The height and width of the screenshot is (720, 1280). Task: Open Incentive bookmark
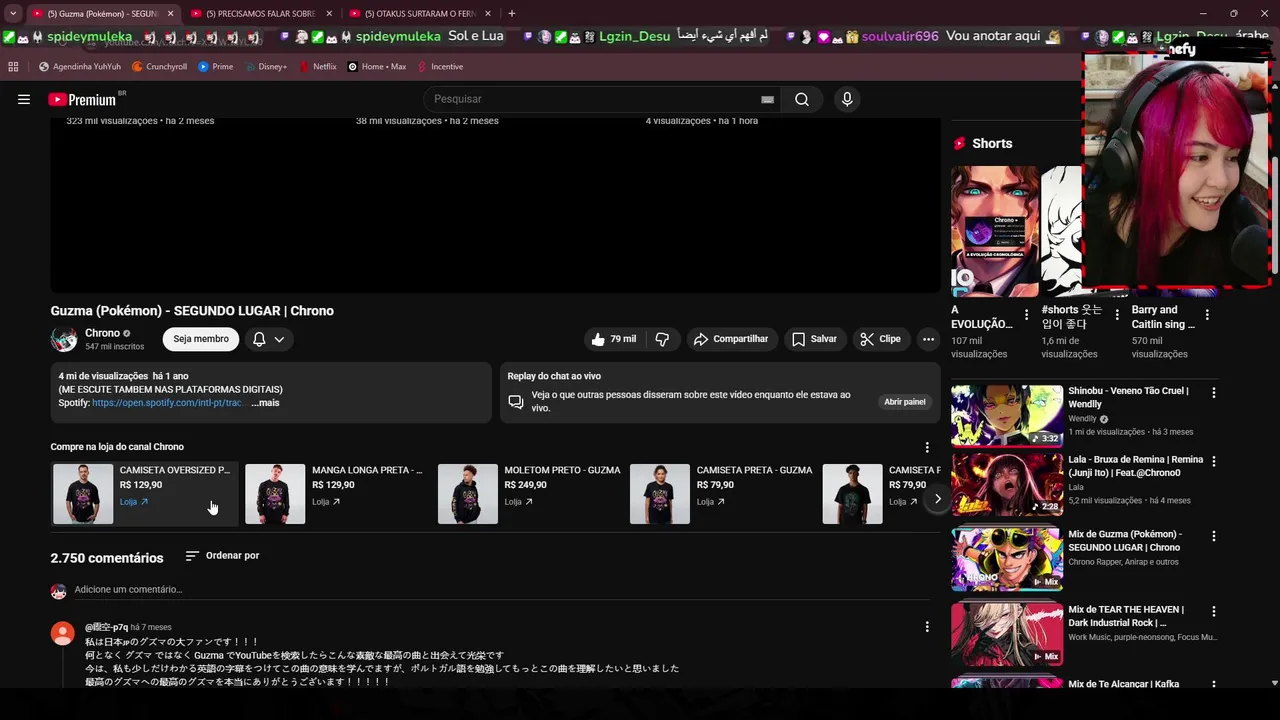click(440, 66)
